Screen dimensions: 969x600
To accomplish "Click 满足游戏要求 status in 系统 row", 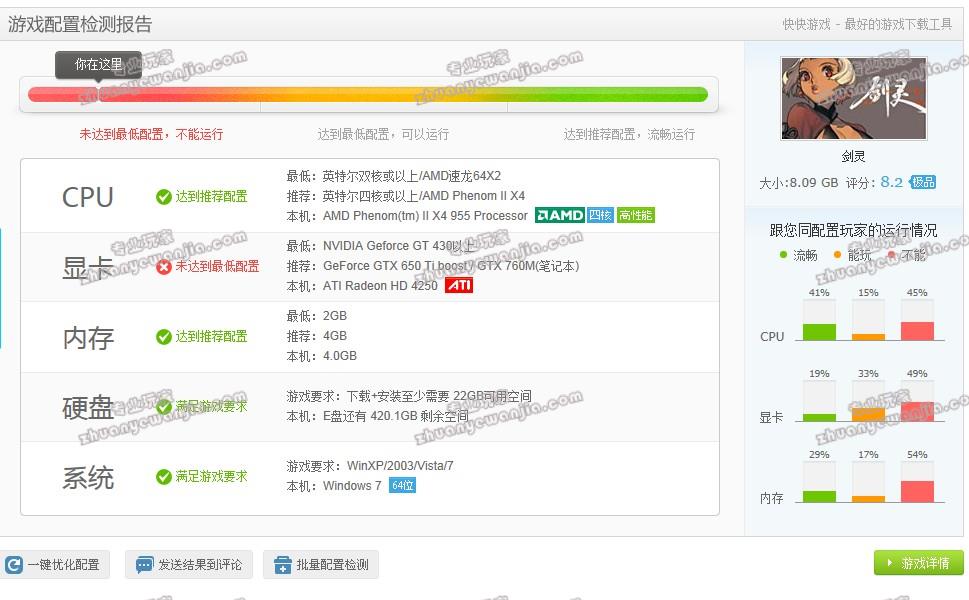I will coord(211,476).
